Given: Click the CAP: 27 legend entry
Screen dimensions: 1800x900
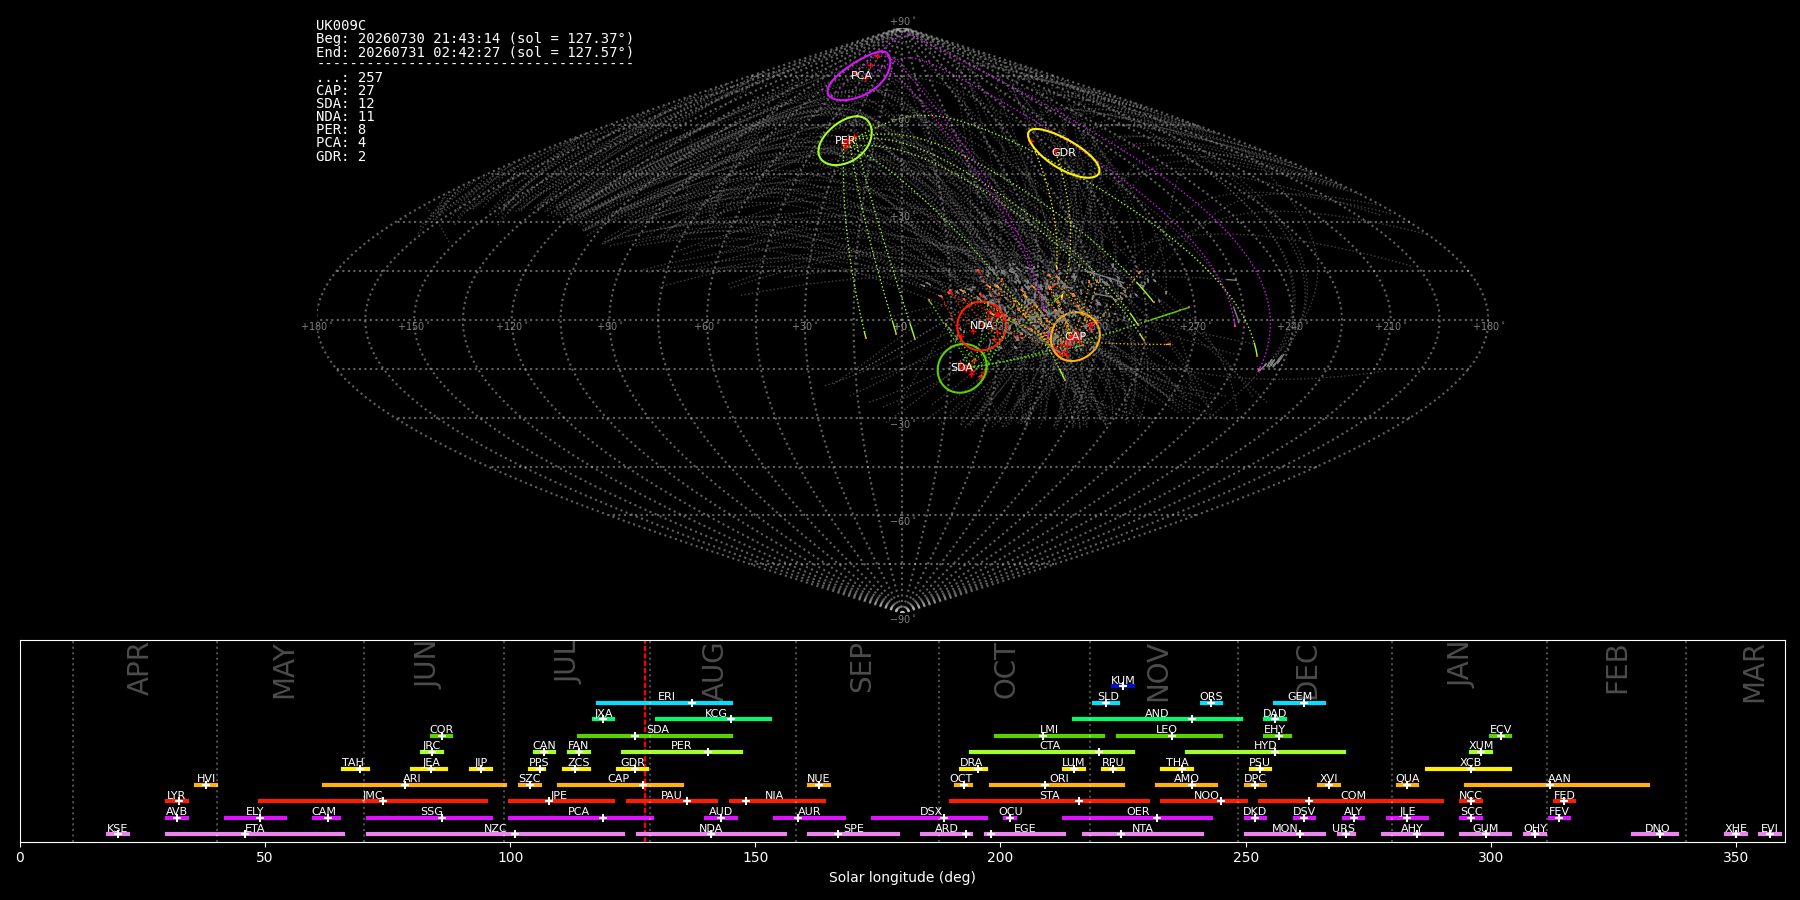Looking at the screenshot, I should coord(345,91).
